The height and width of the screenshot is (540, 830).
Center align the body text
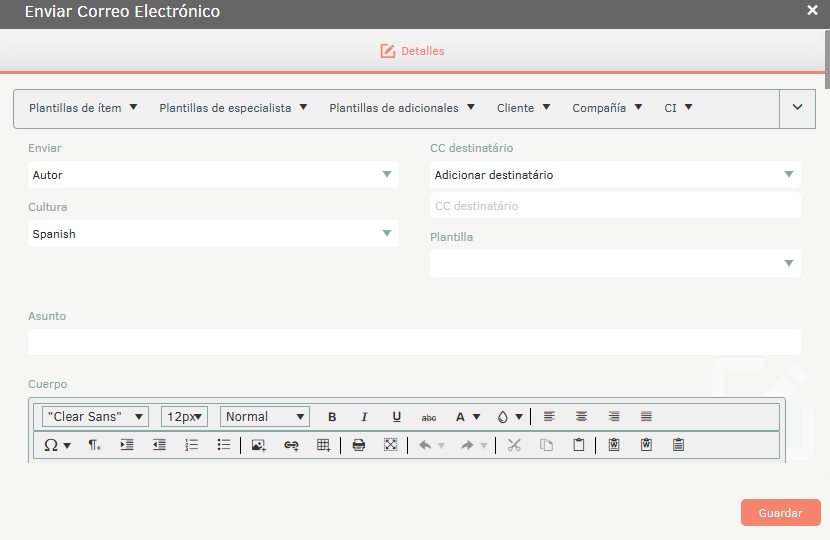click(581, 417)
